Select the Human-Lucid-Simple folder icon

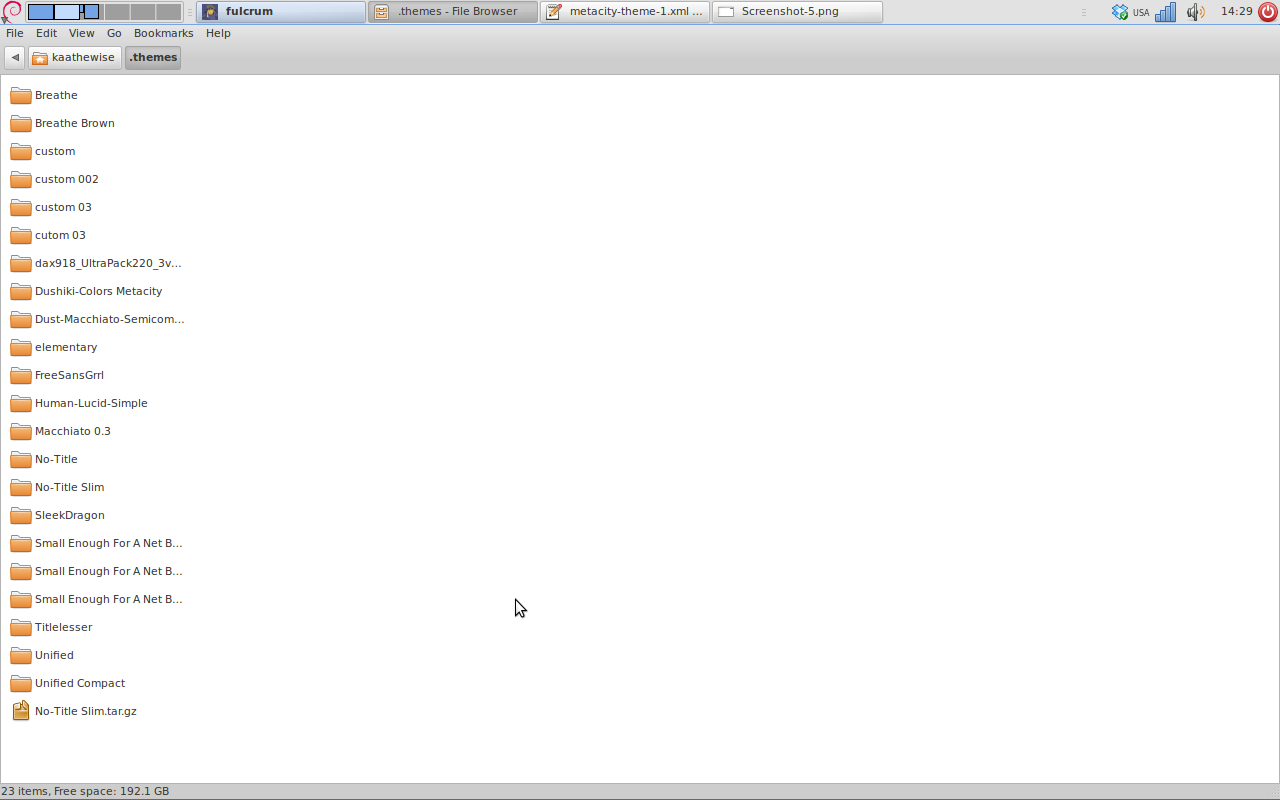(21, 403)
